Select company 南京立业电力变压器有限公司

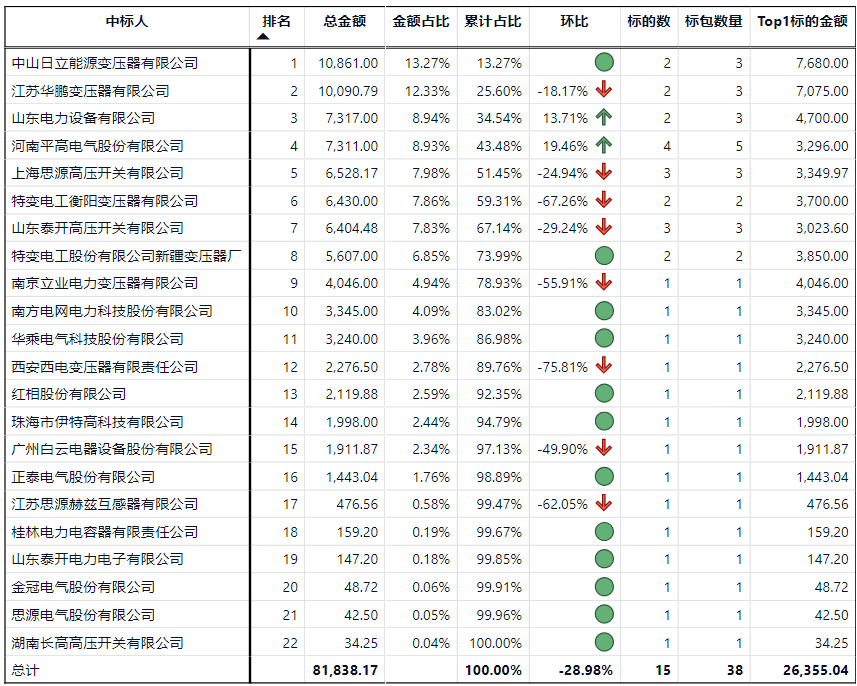coord(104,283)
